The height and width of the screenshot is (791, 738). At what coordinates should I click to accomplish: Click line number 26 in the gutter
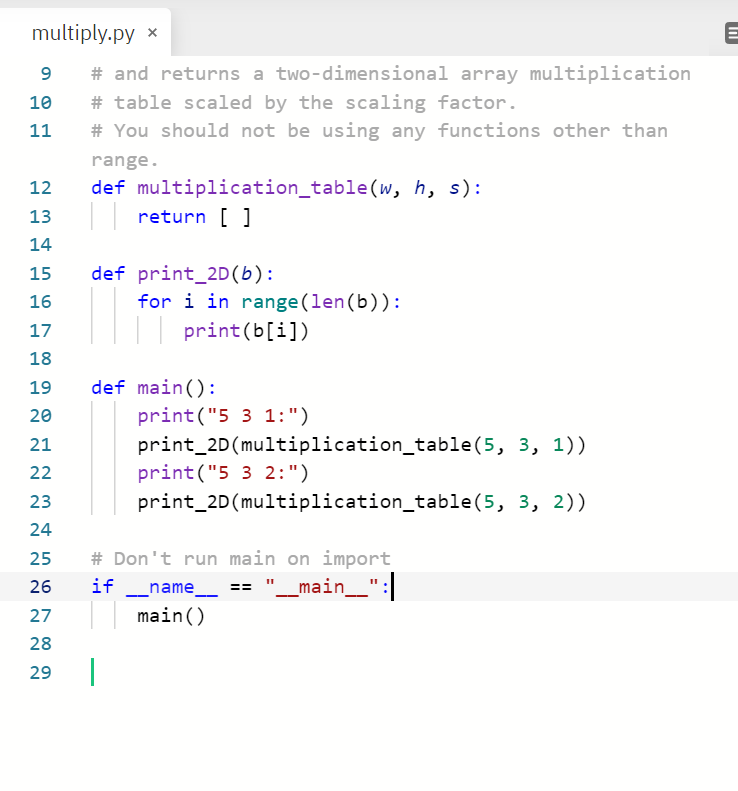pos(40,587)
